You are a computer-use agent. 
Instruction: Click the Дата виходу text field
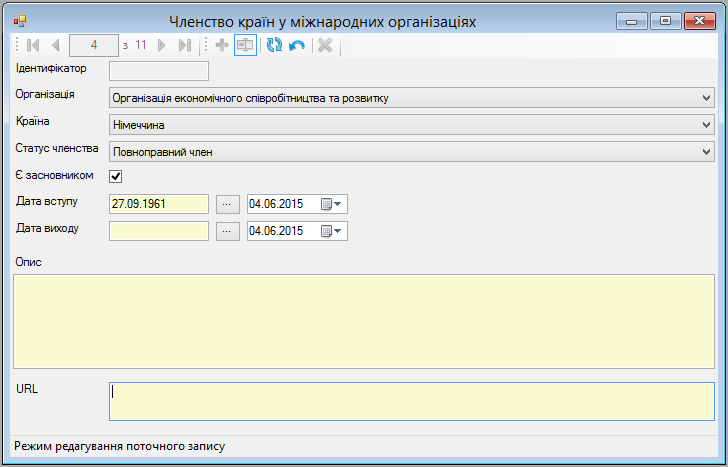click(x=159, y=231)
